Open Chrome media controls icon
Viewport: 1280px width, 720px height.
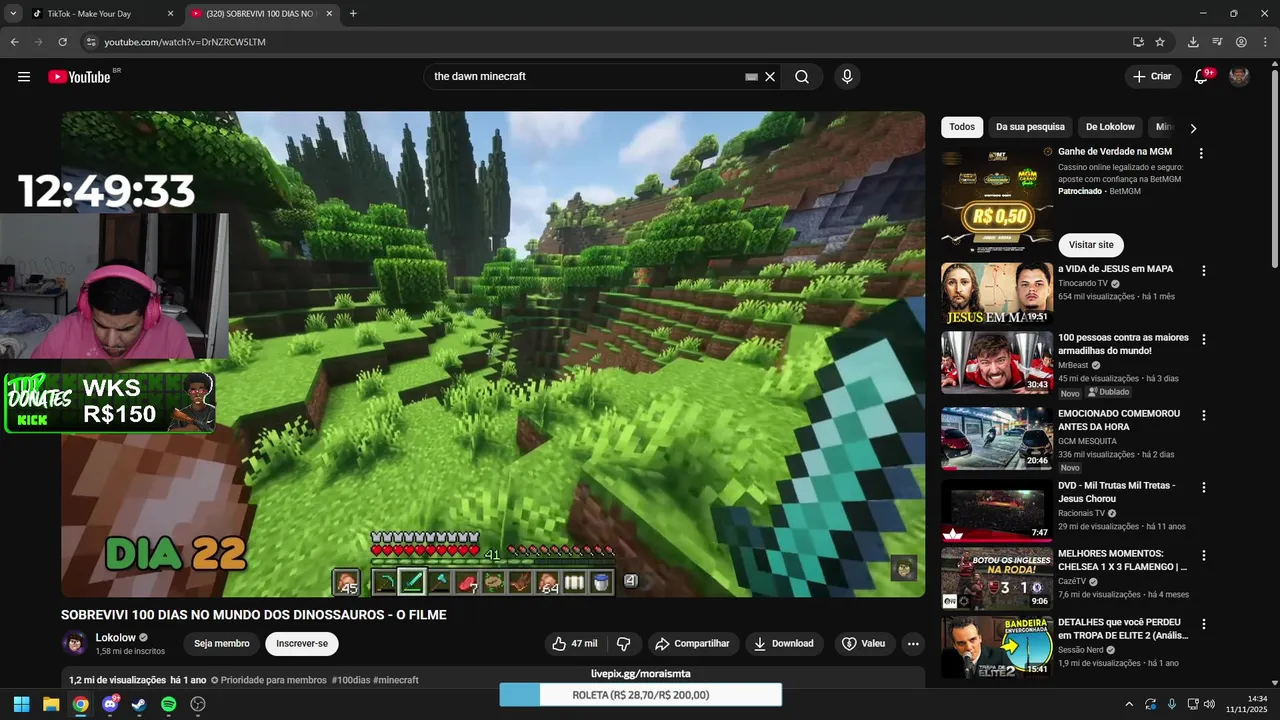pos(1217,42)
